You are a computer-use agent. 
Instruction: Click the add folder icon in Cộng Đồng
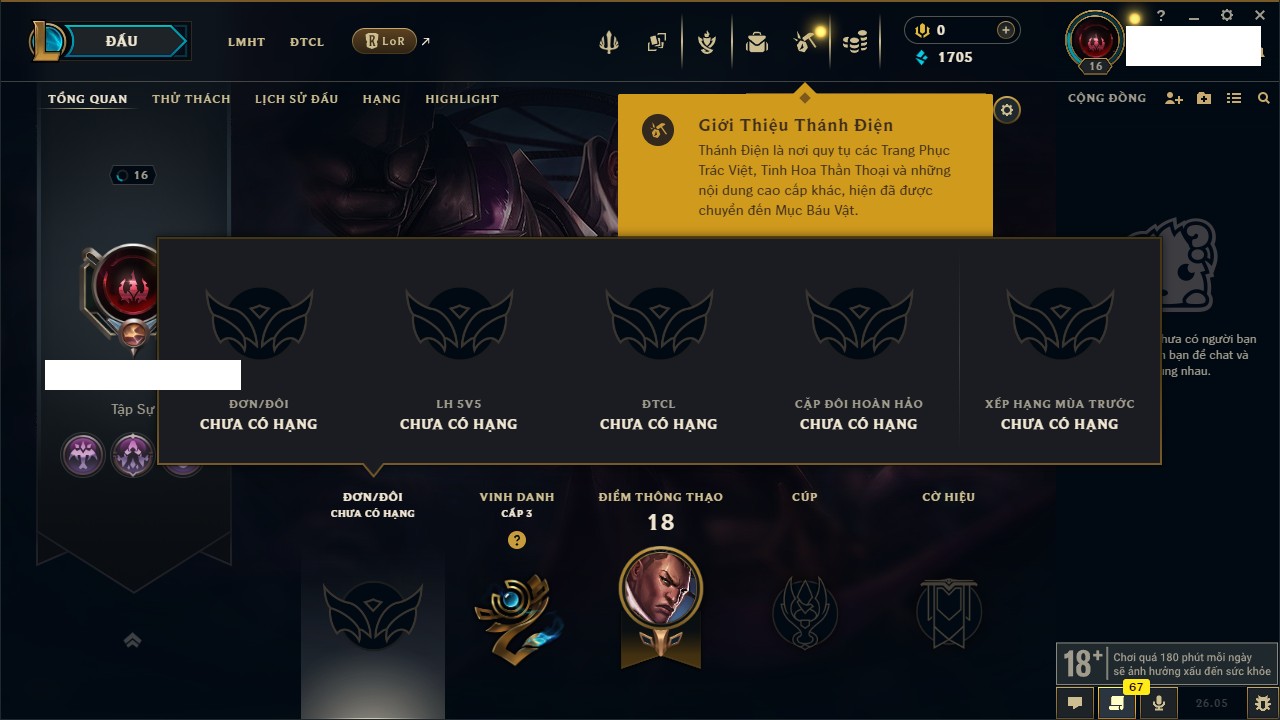pos(1204,98)
